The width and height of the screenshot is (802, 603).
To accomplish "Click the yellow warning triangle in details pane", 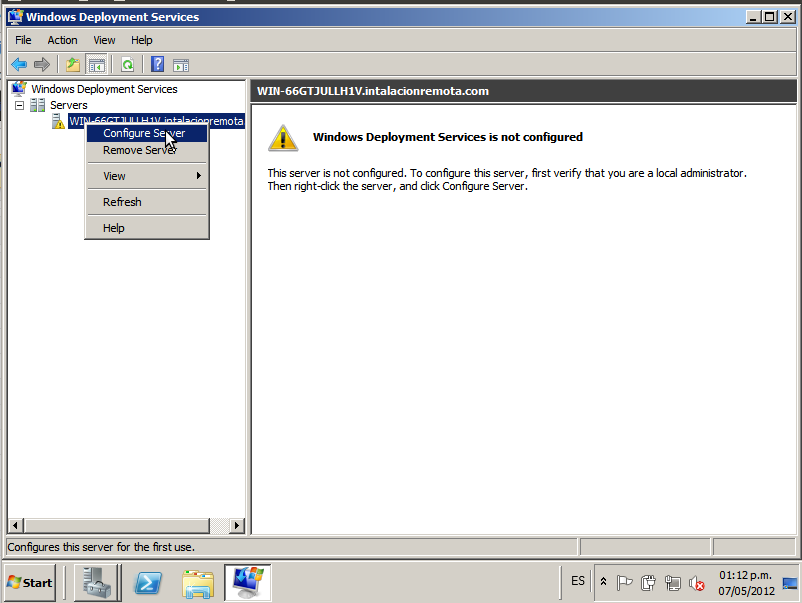I will (x=283, y=138).
